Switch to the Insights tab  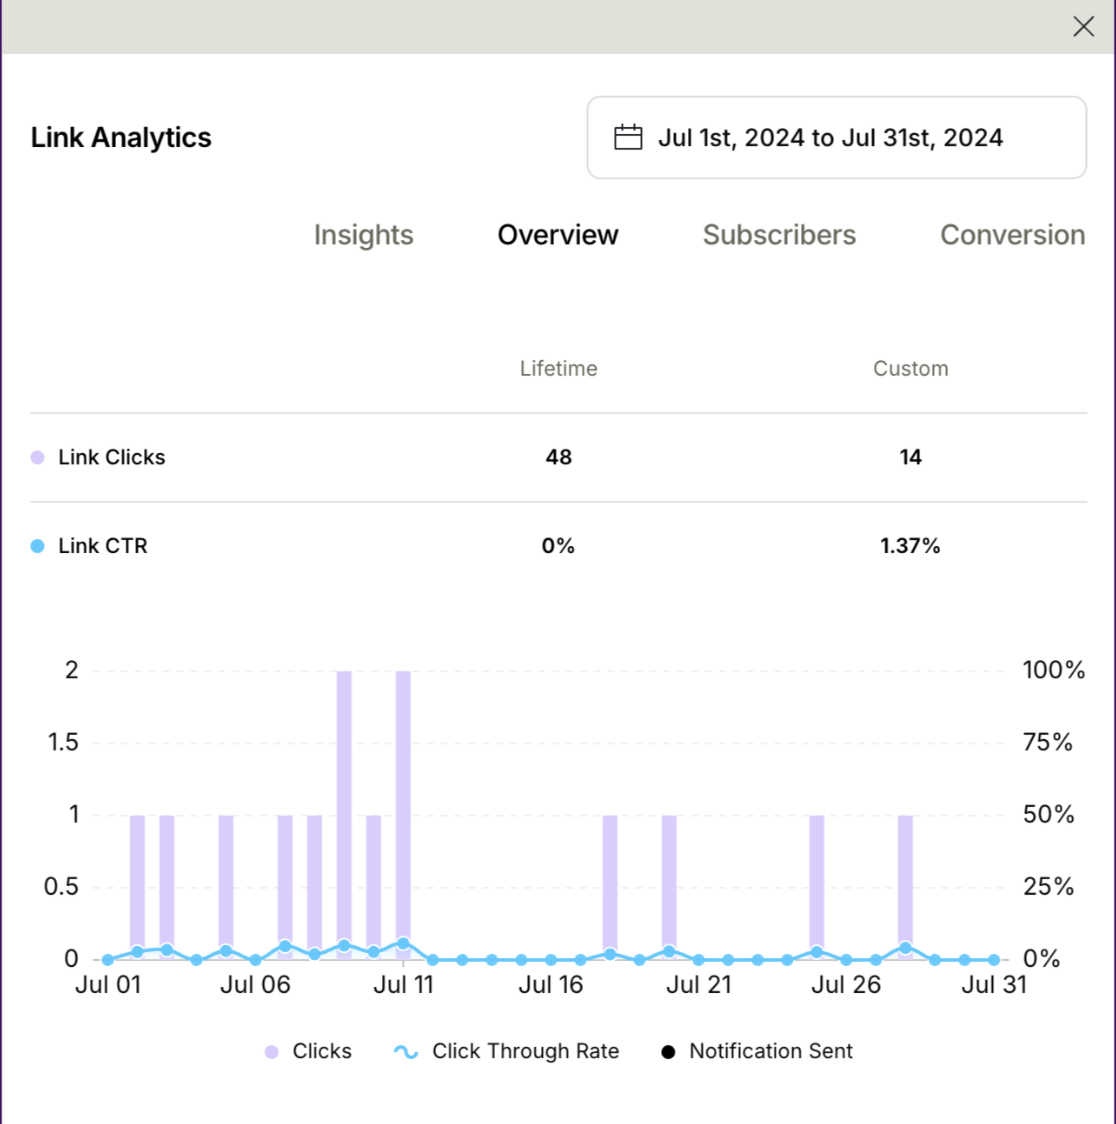pyautogui.click(x=363, y=235)
